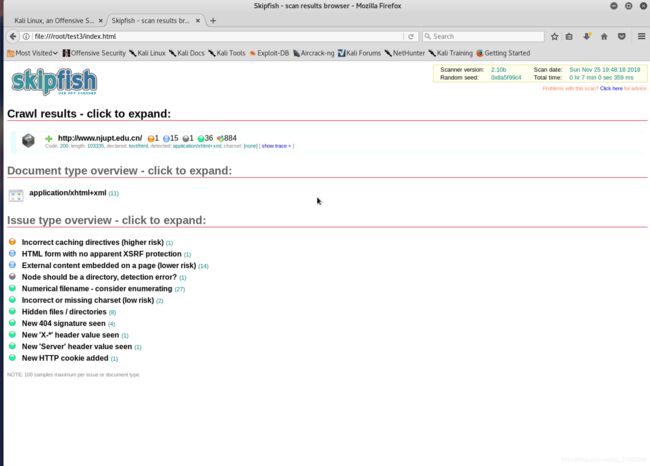Bookmark this page with the star icon
Image resolution: width=650 pixels, height=466 pixels.
click(x=555, y=36)
